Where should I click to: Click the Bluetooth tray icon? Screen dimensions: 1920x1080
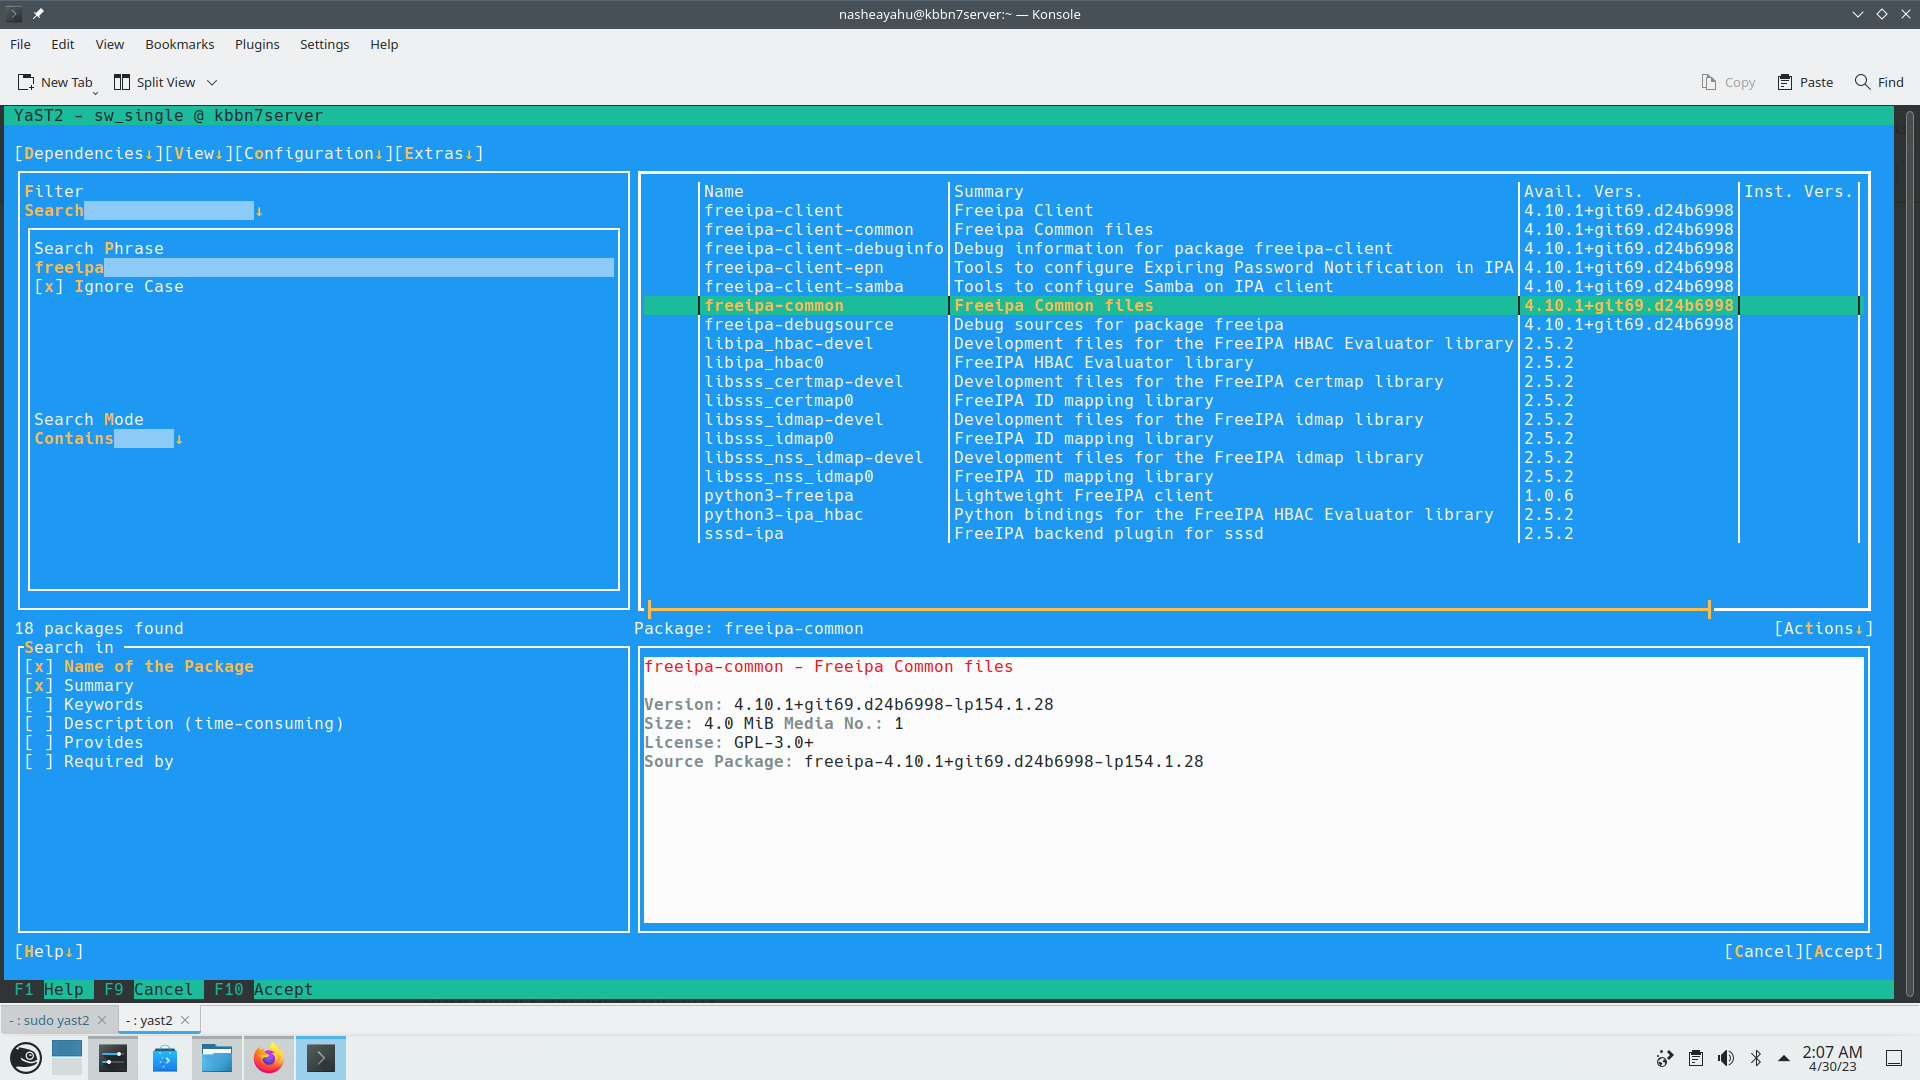click(1756, 1058)
